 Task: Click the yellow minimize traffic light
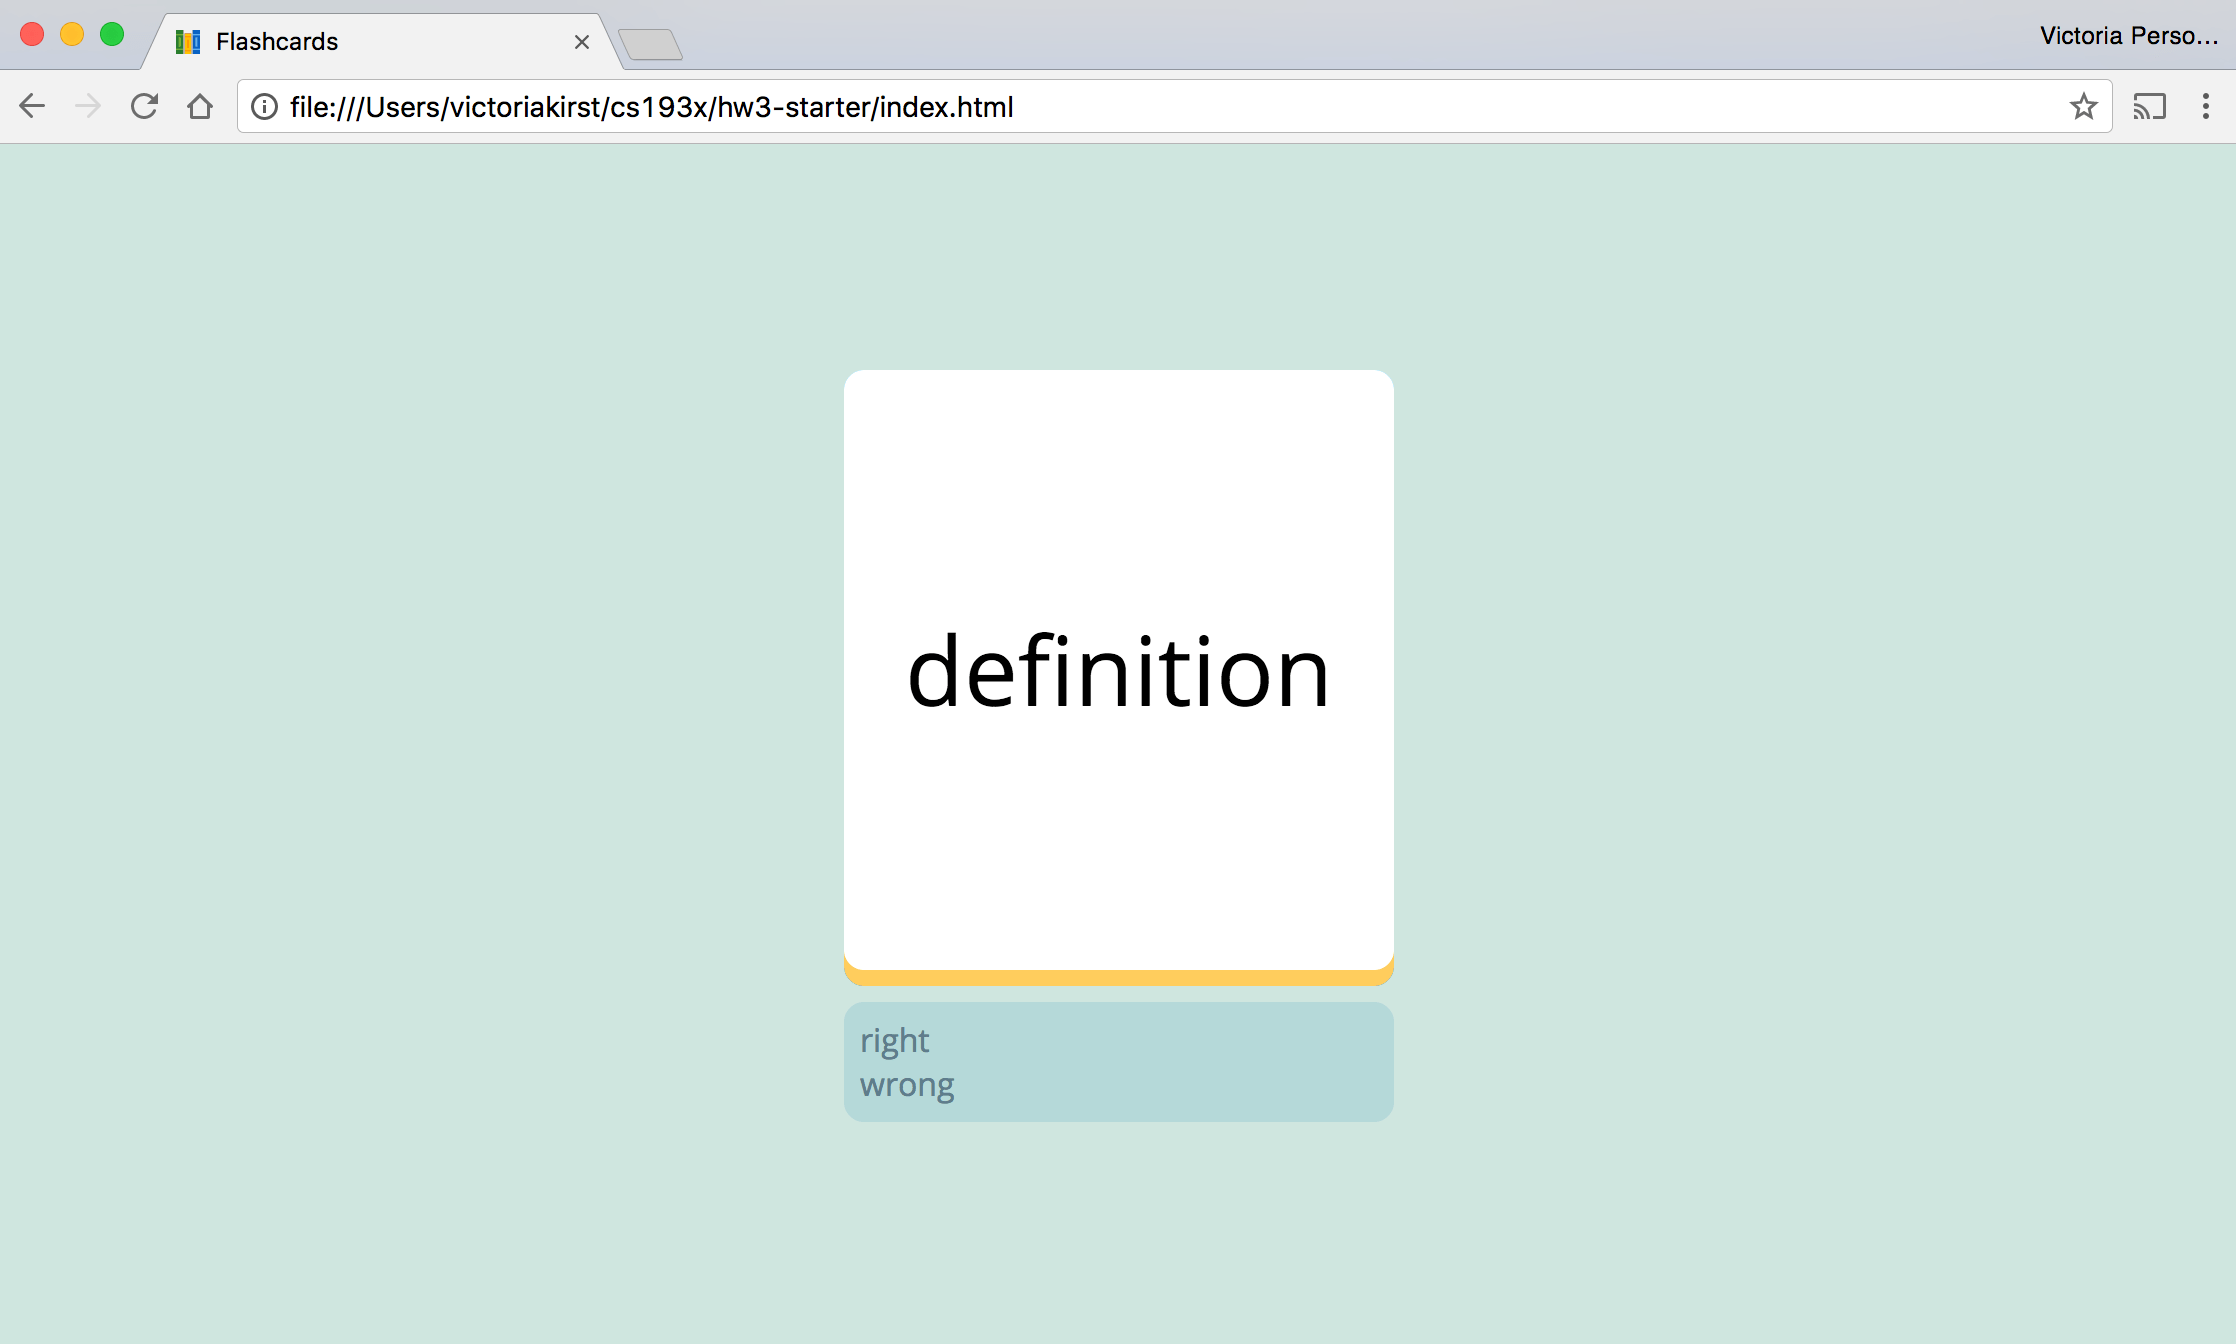coord(71,33)
